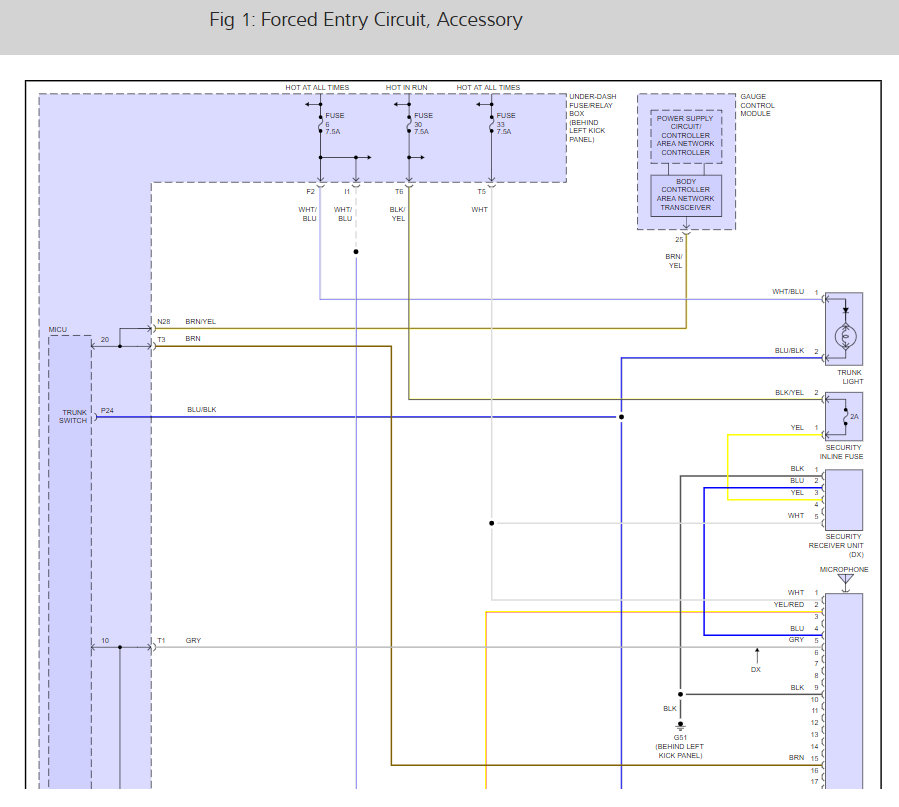Click MICU pin number '20'
The width and height of the screenshot is (899, 807).
(105, 340)
